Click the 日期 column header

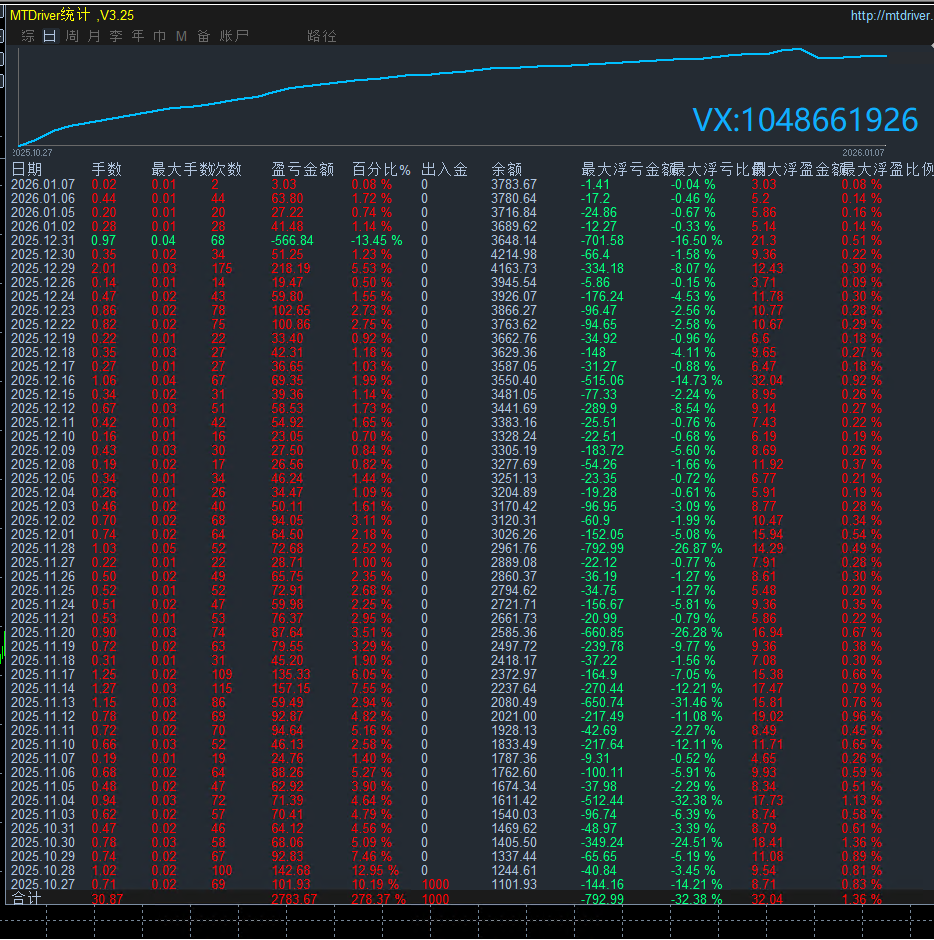[27, 170]
